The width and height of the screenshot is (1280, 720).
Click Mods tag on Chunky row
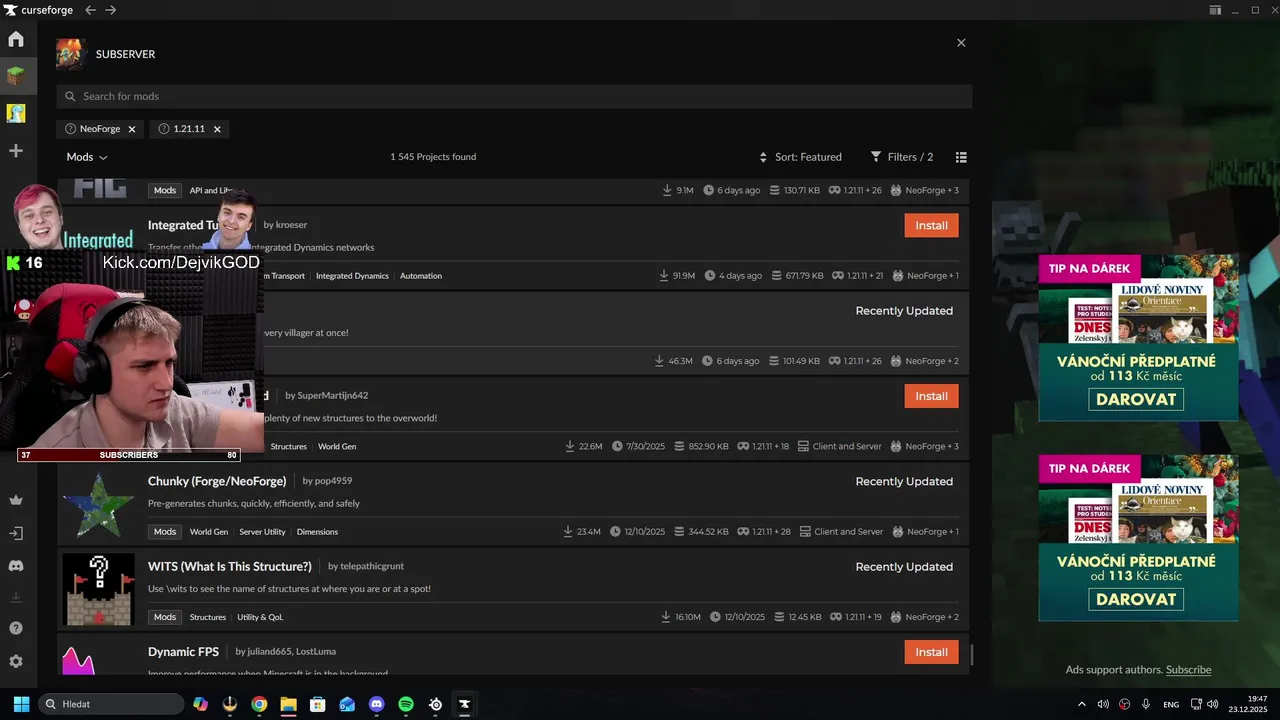click(x=165, y=532)
